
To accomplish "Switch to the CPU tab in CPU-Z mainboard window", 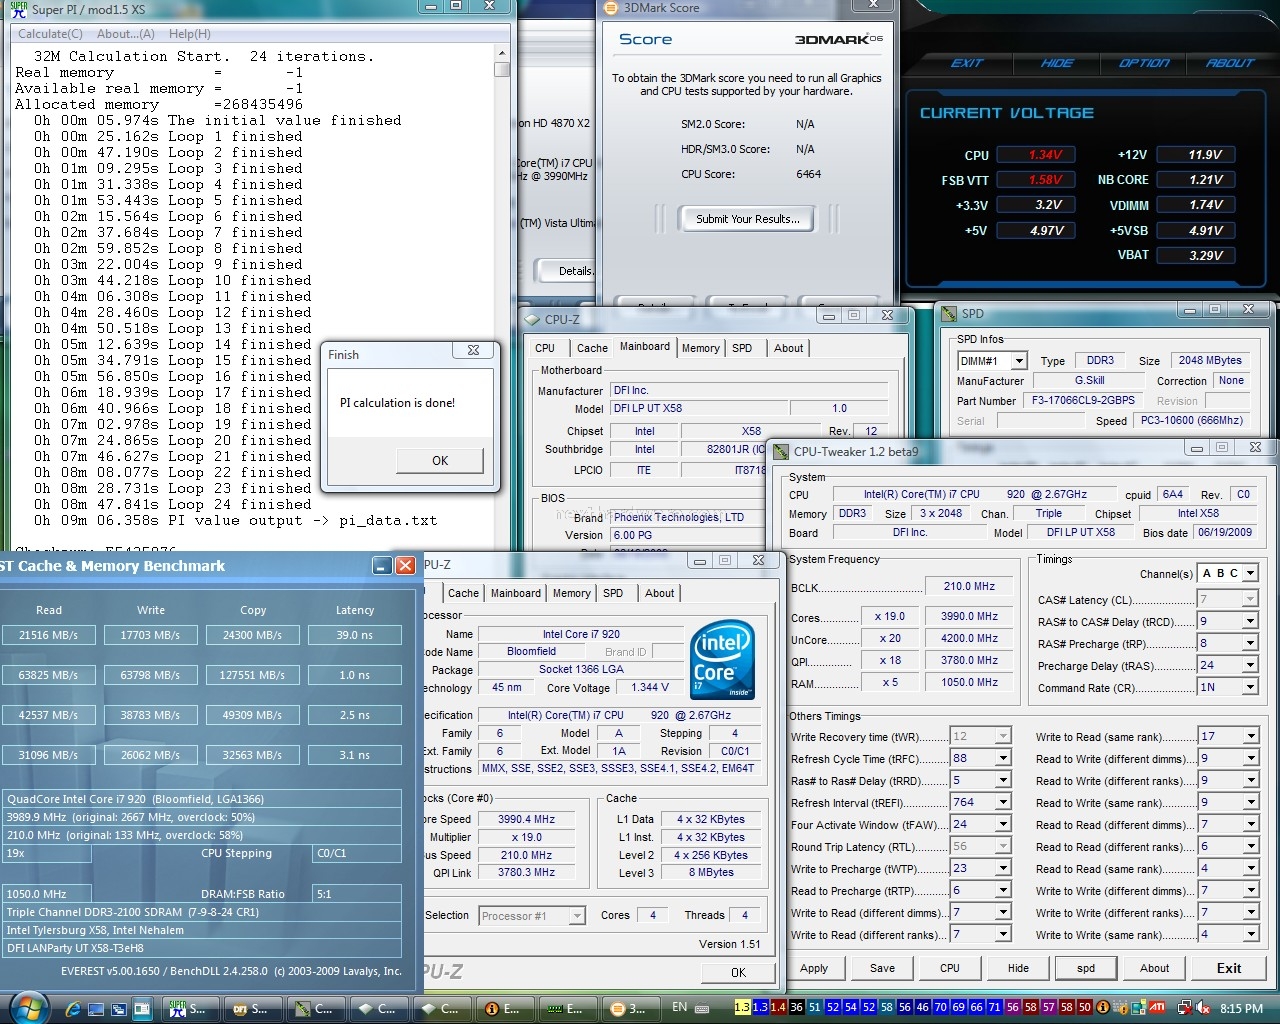I will [x=545, y=348].
